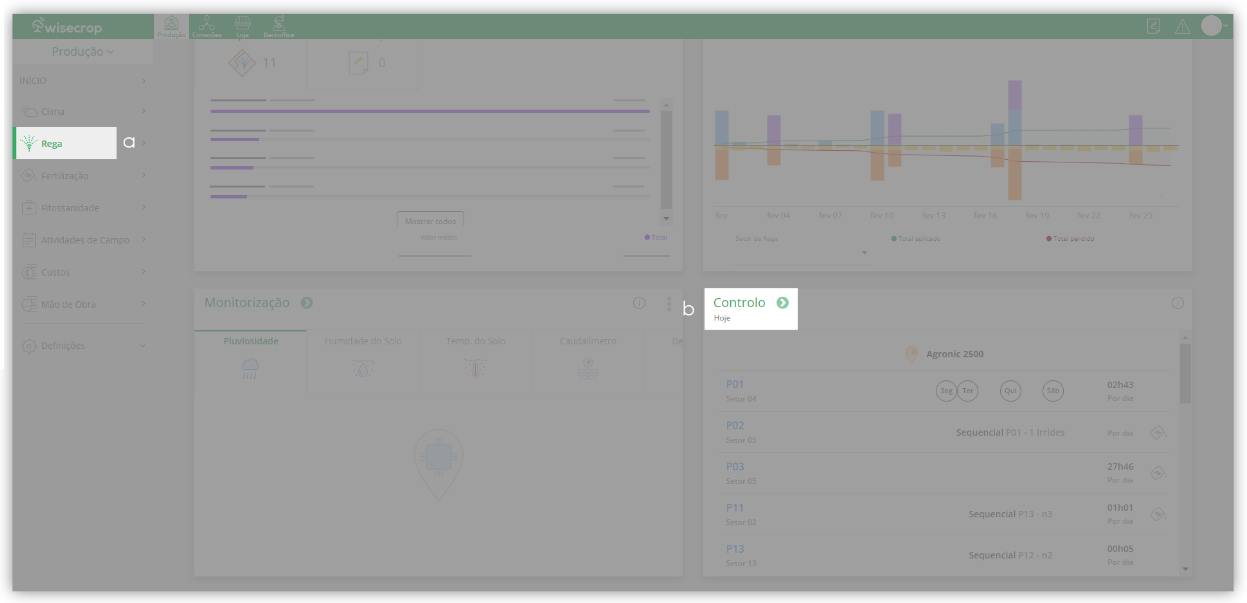Image resolution: width=1247 pixels, height=603 pixels.
Task: Open Conexões icon in top bar
Action: click(207, 26)
